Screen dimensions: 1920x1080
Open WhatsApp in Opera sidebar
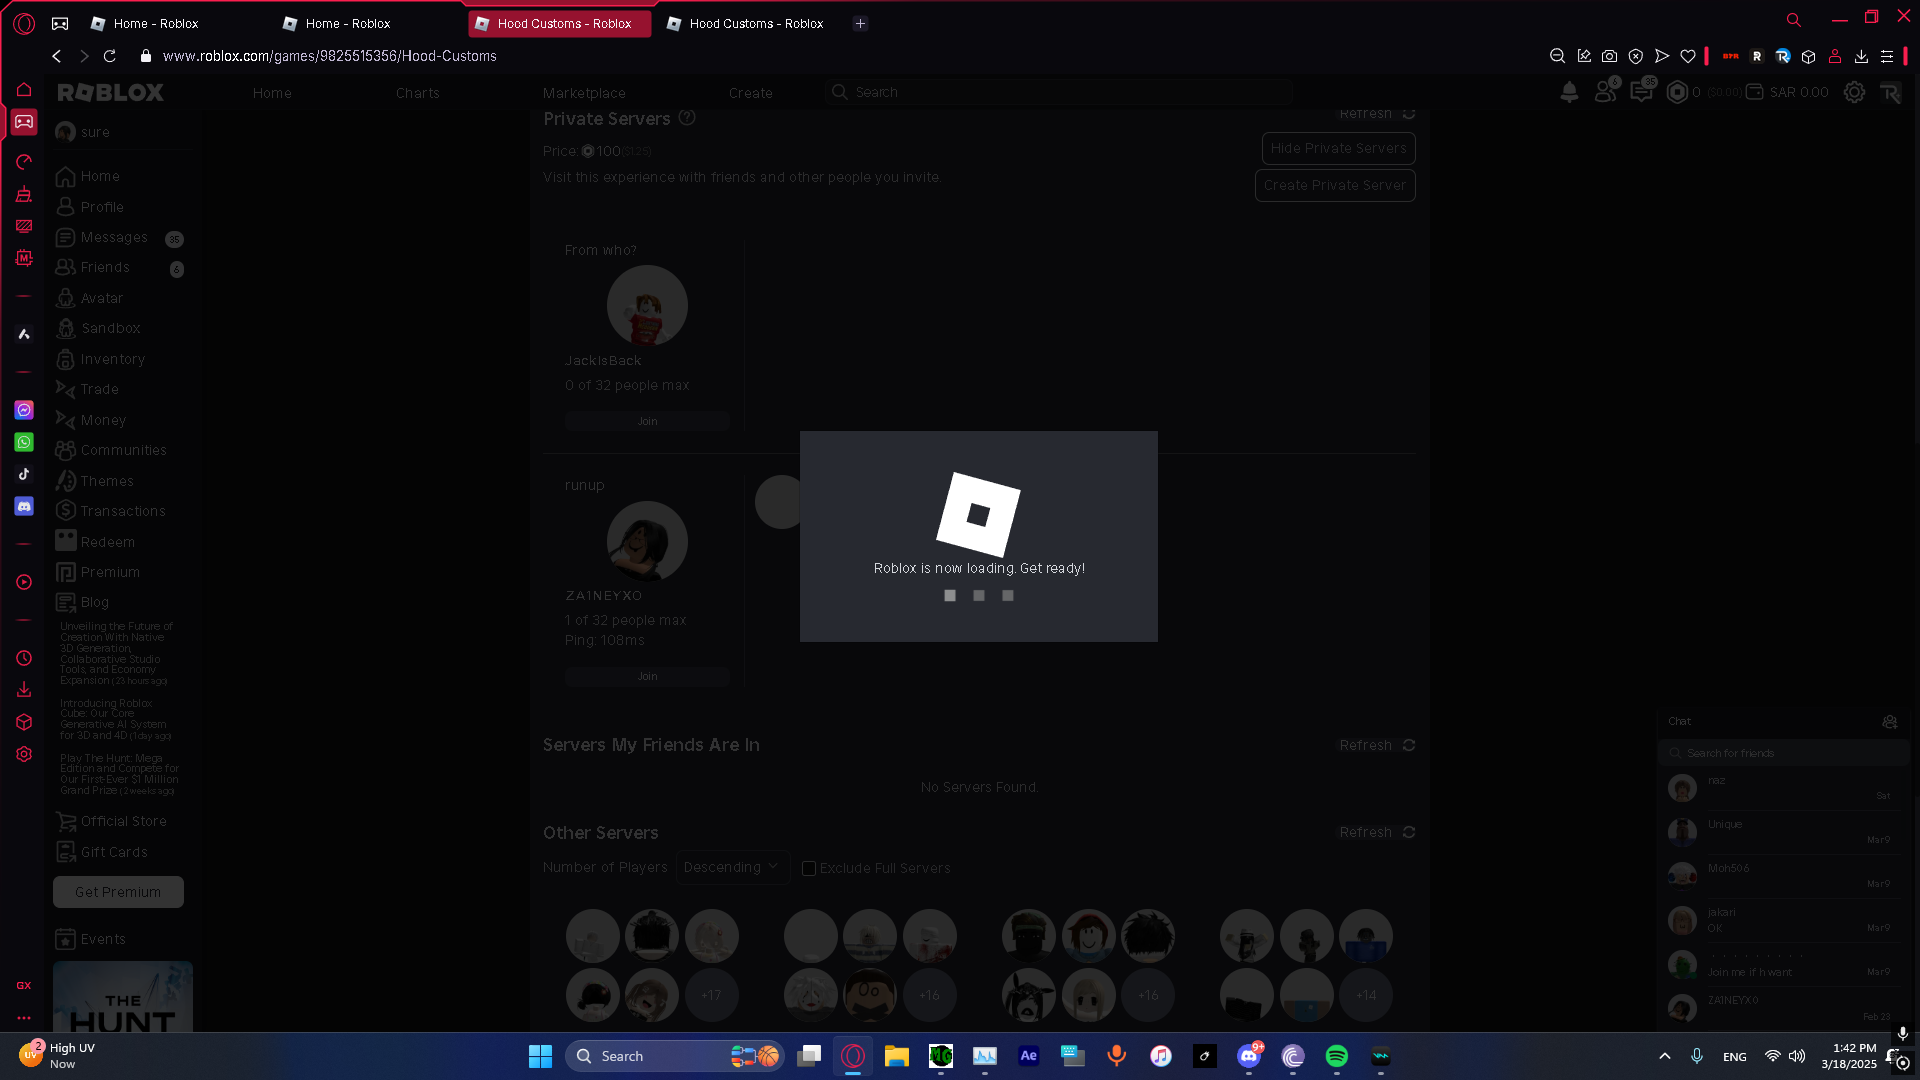[x=24, y=442]
